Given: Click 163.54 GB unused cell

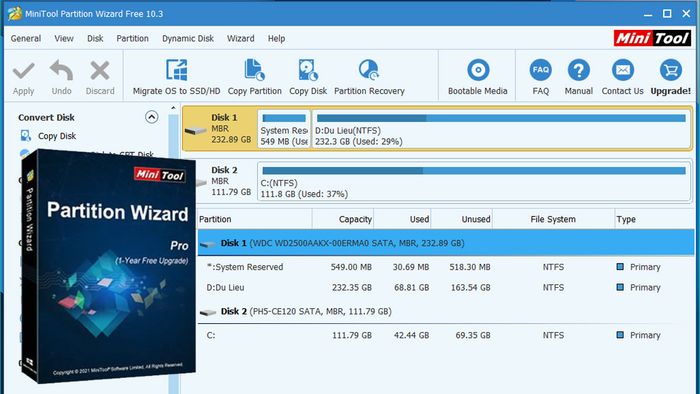Looking at the screenshot, I should pyautogui.click(x=471, y=287).
